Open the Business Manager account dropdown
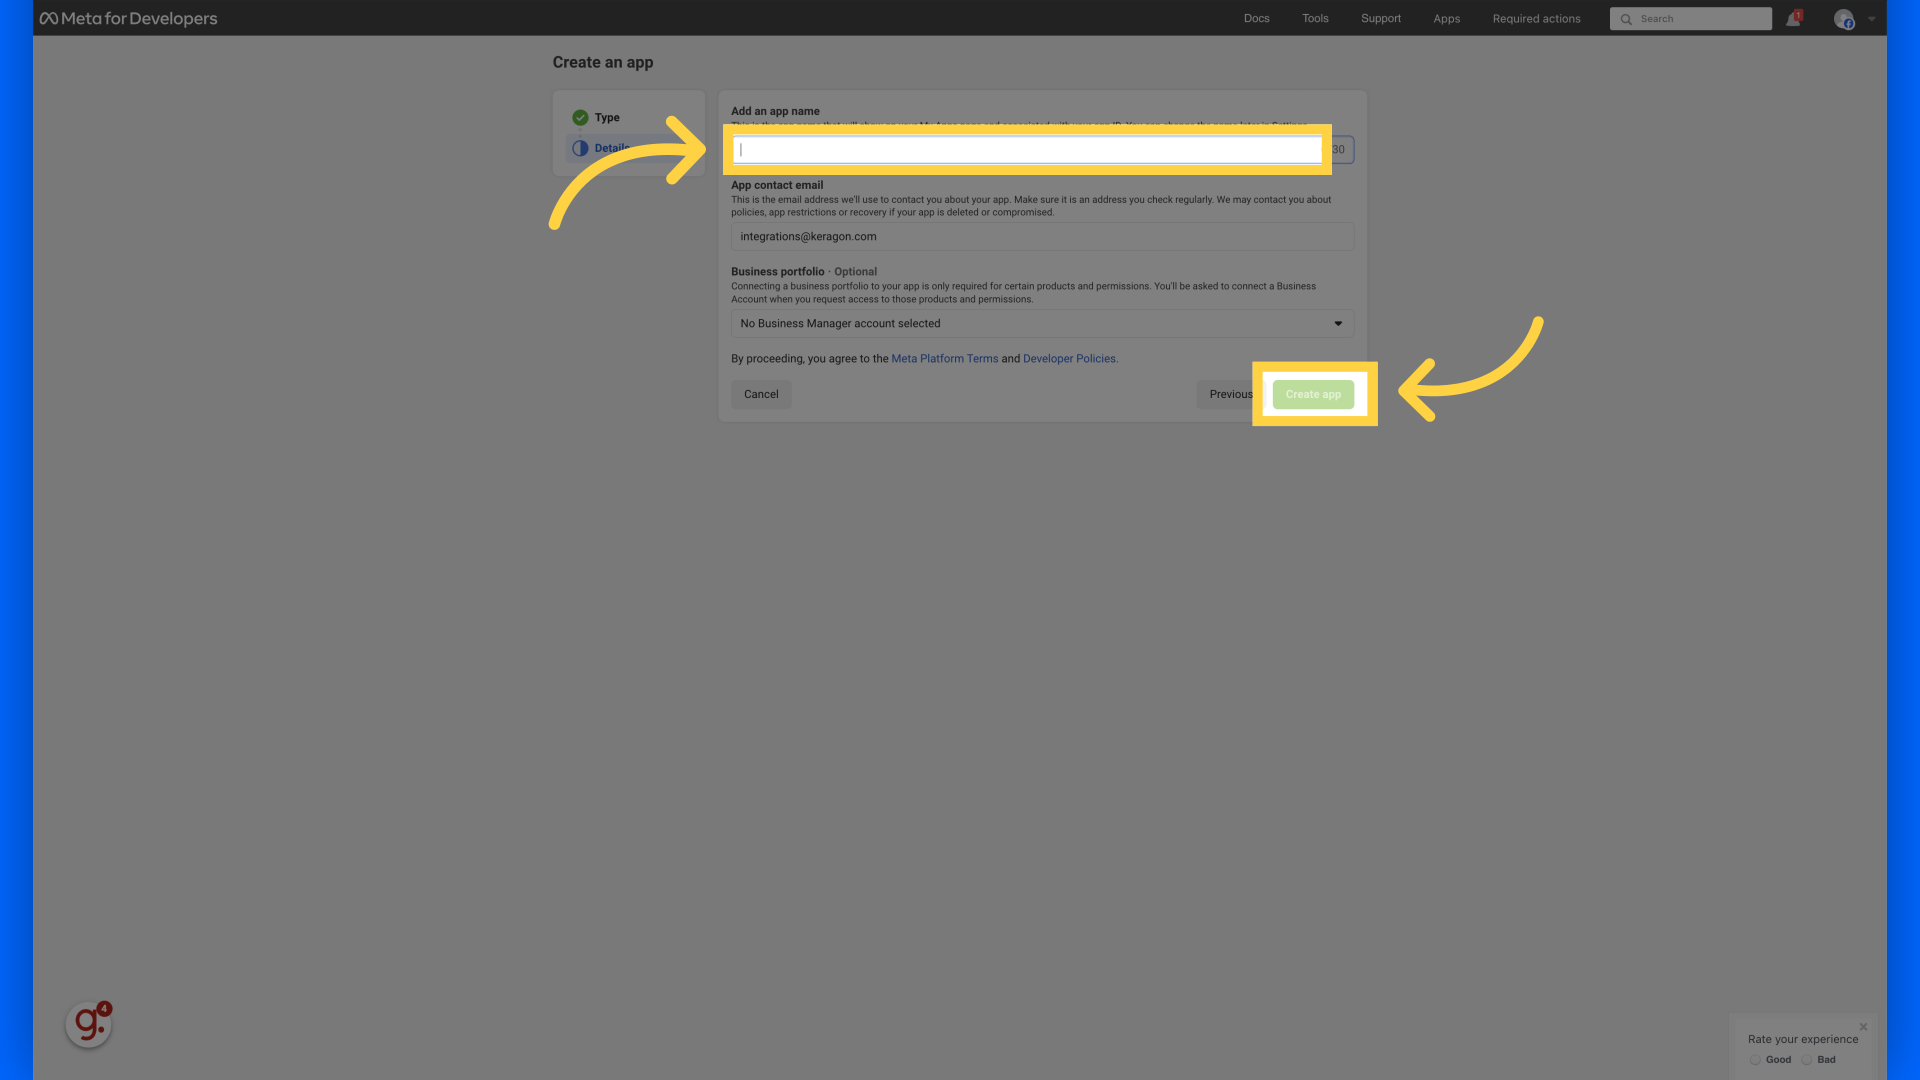Image resolution: width=1920 pixels, height=1080 pixels. tap(1042, 324)
